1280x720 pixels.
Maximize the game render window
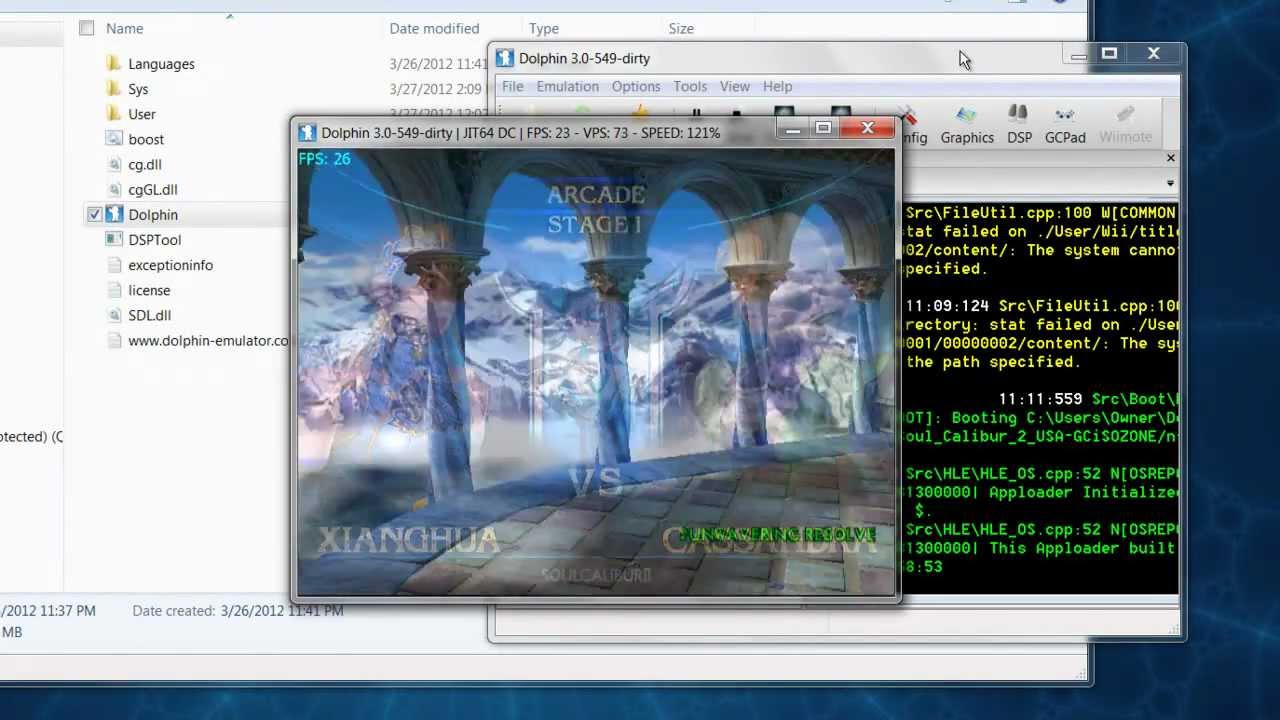click(x=823, y=128)
